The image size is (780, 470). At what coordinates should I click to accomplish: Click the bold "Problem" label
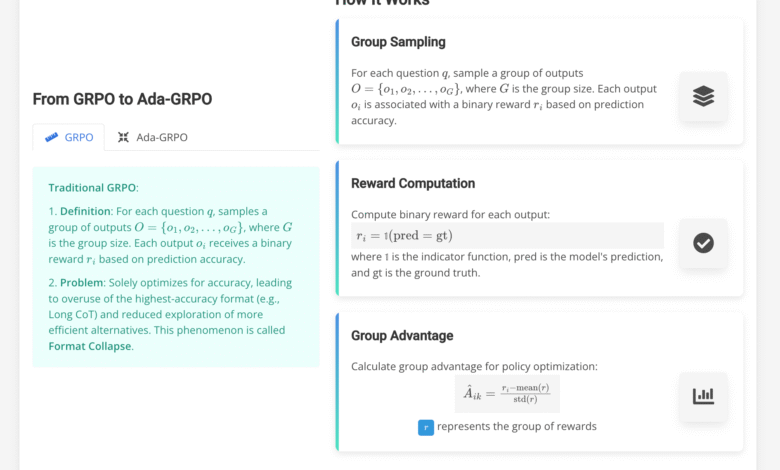[x=81, y=283]
